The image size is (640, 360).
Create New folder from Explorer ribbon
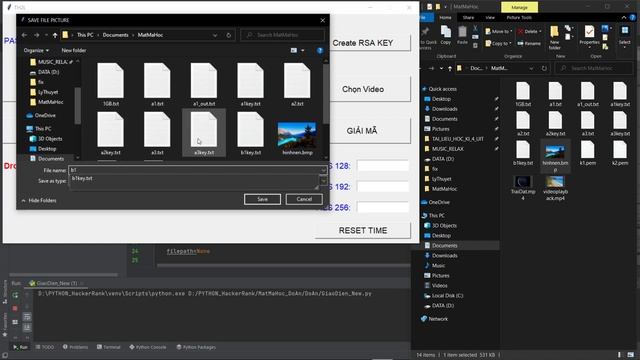pyautogui.click(x=554, y=38)
